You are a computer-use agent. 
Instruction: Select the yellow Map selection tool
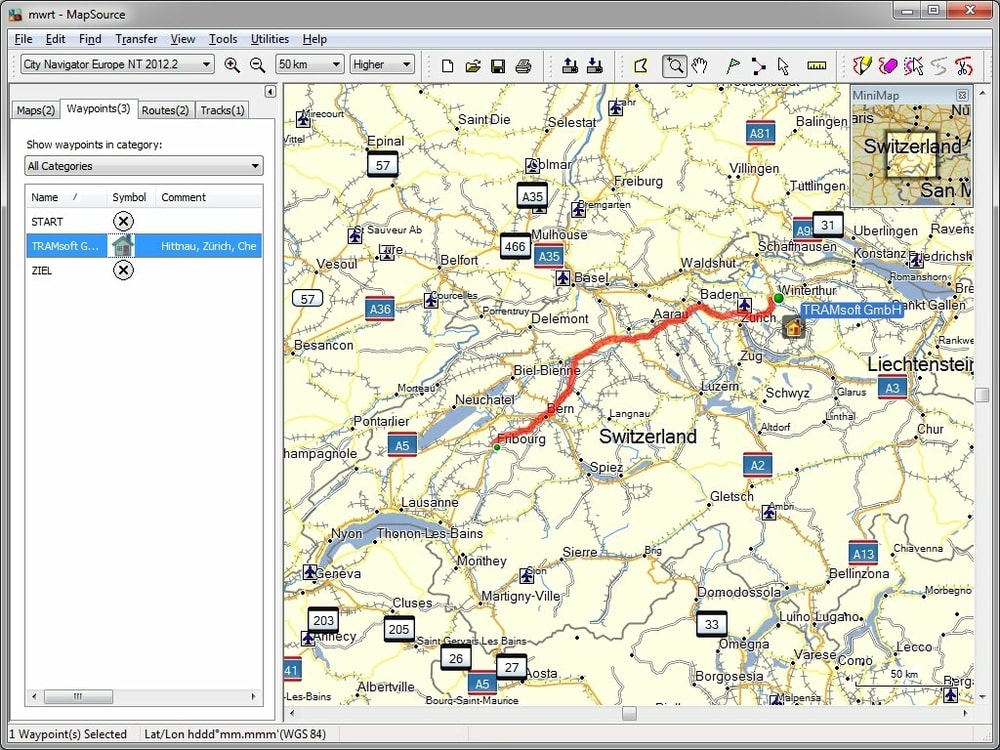coord(641,65)
